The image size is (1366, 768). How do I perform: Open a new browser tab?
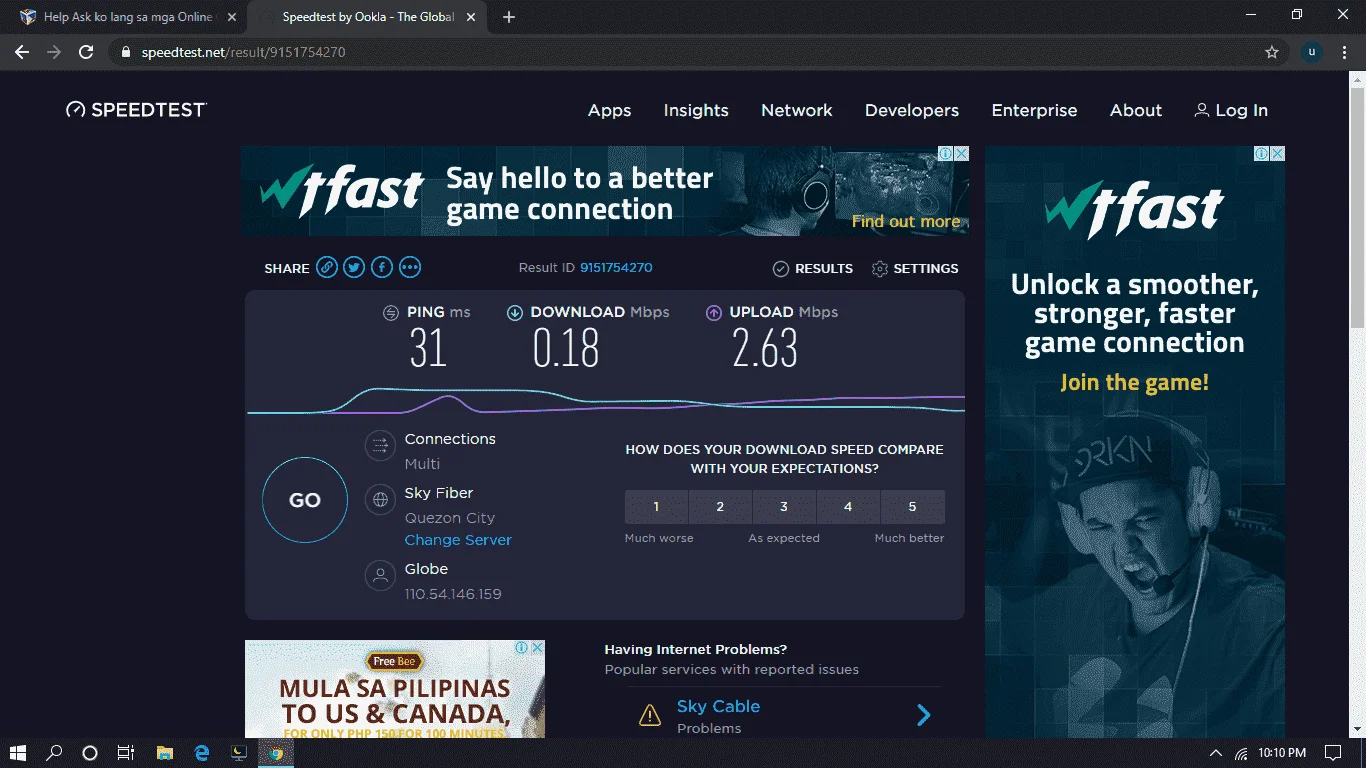509,17
